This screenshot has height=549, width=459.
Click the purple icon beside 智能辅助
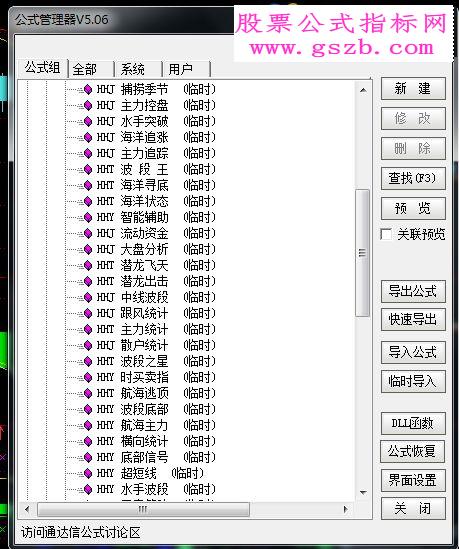(88, 217)
